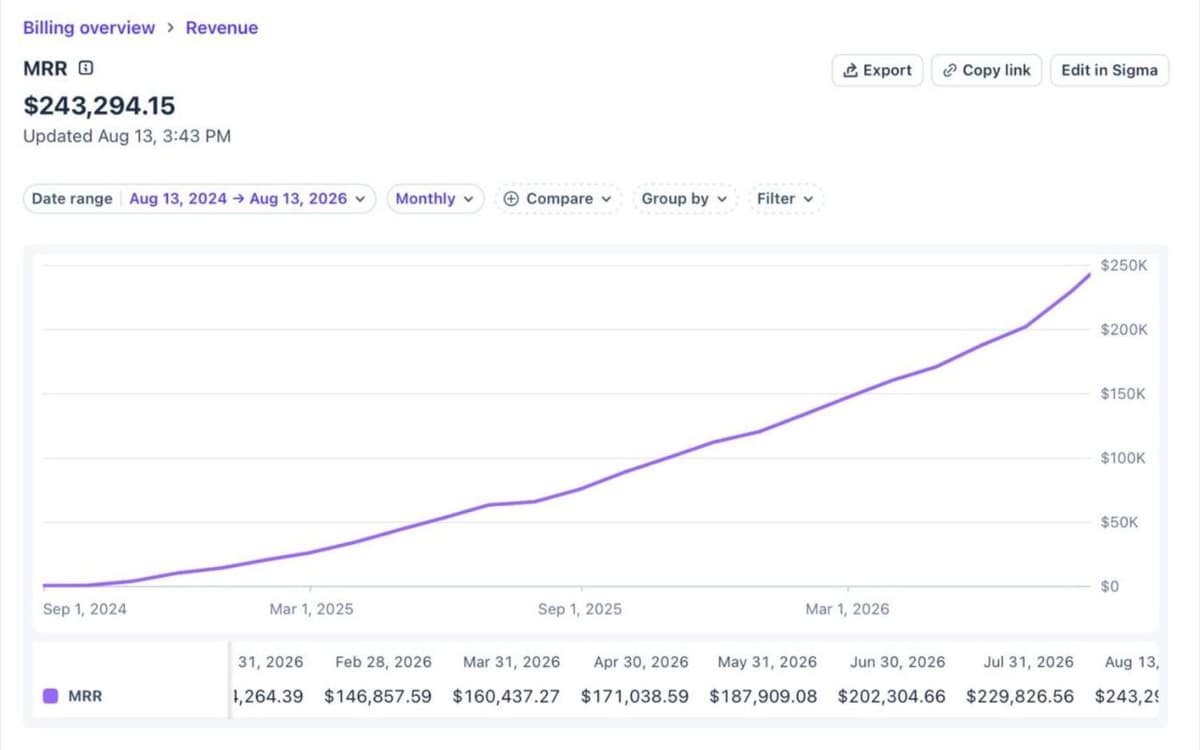Screen dimensions: 1200x750
Task: Click the purple MRR legend color swatch
Action: 51,696
